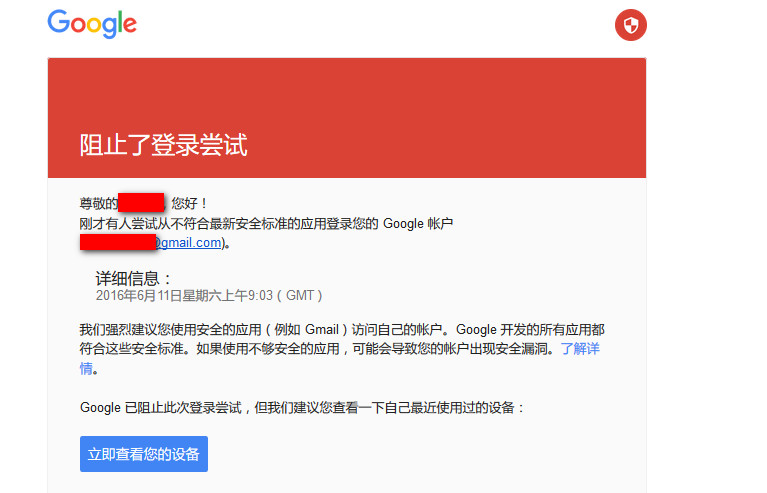
Task: Open the 了解详情 learn more link
Action: click(x=580, y=349)
